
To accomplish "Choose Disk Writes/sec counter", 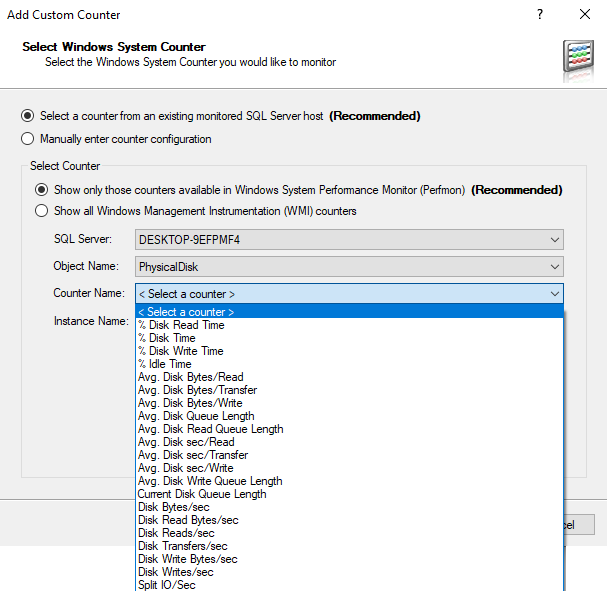I will click(x=176, y=572).
